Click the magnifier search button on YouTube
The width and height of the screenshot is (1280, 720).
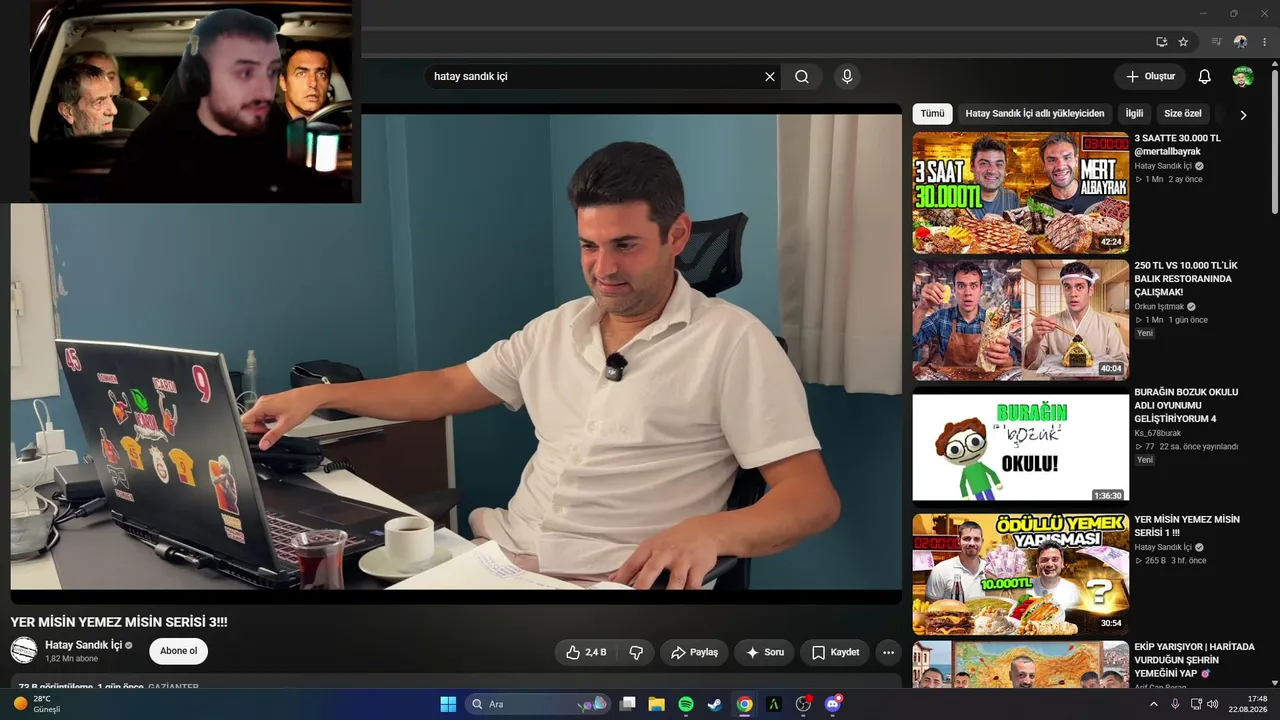click(x=802, y=77)
